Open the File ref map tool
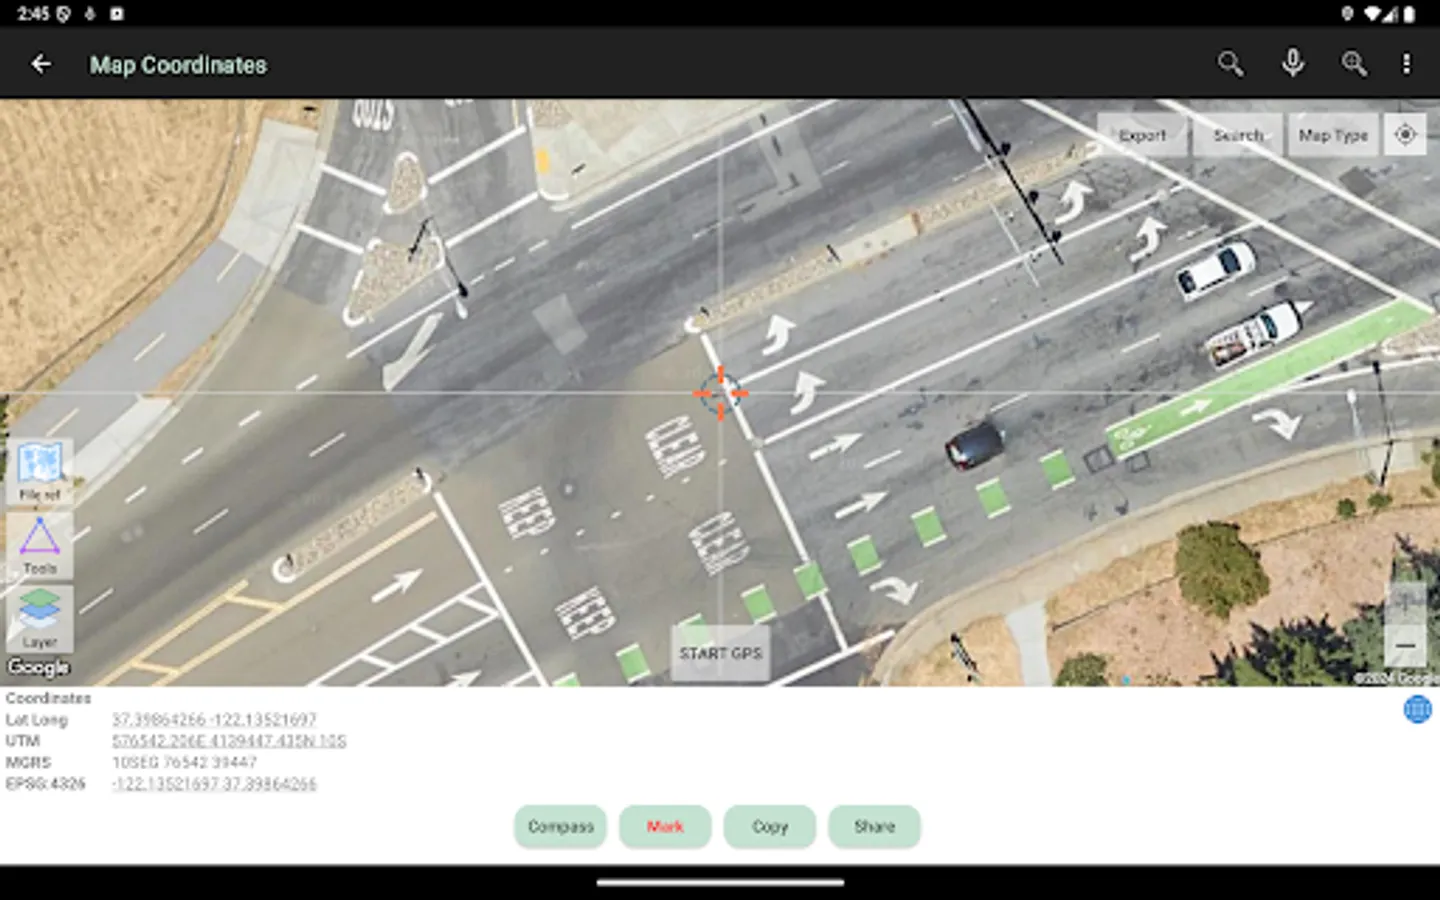Viewport: 1440px width, 900px height. [x=40, y=470]
